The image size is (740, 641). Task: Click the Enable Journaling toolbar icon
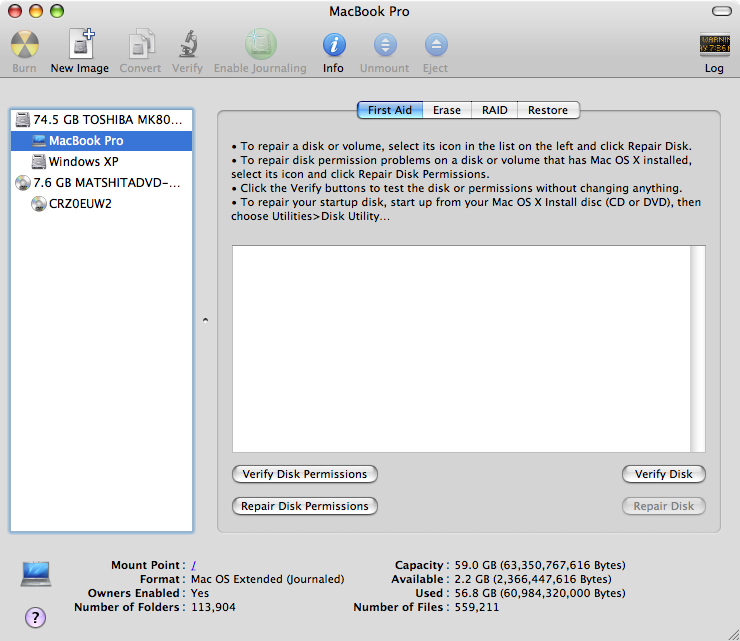pos(261,43)
